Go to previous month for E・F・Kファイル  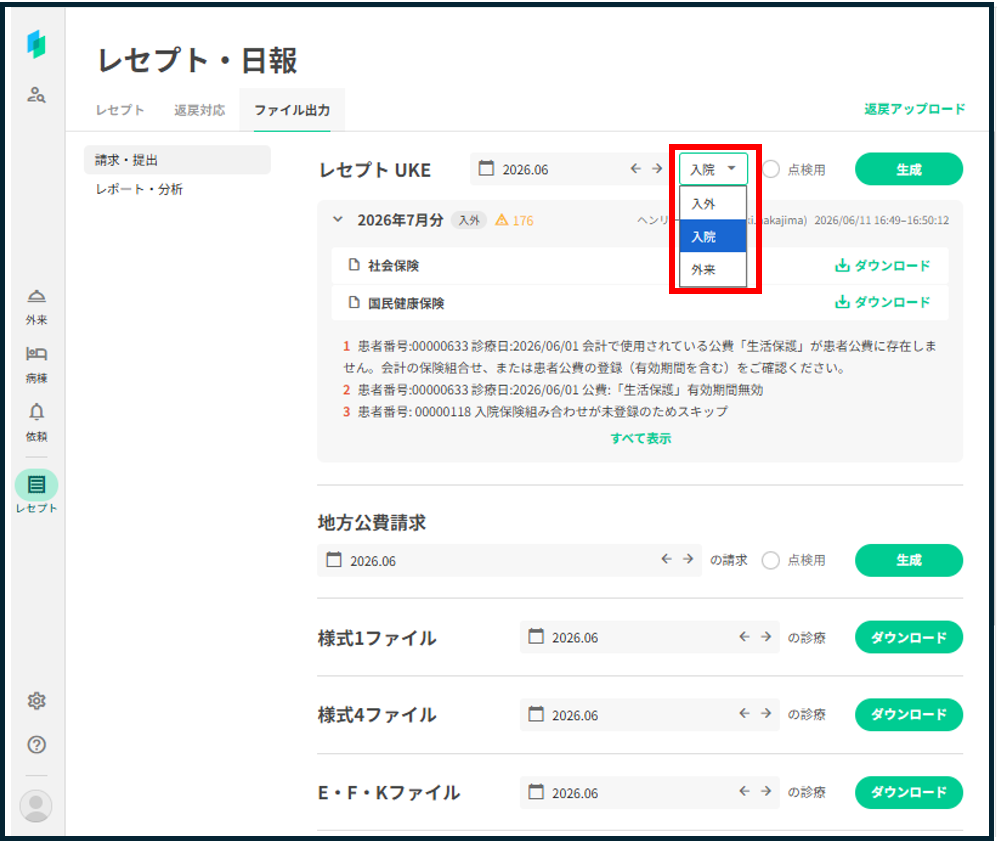[x=744, y=791]
